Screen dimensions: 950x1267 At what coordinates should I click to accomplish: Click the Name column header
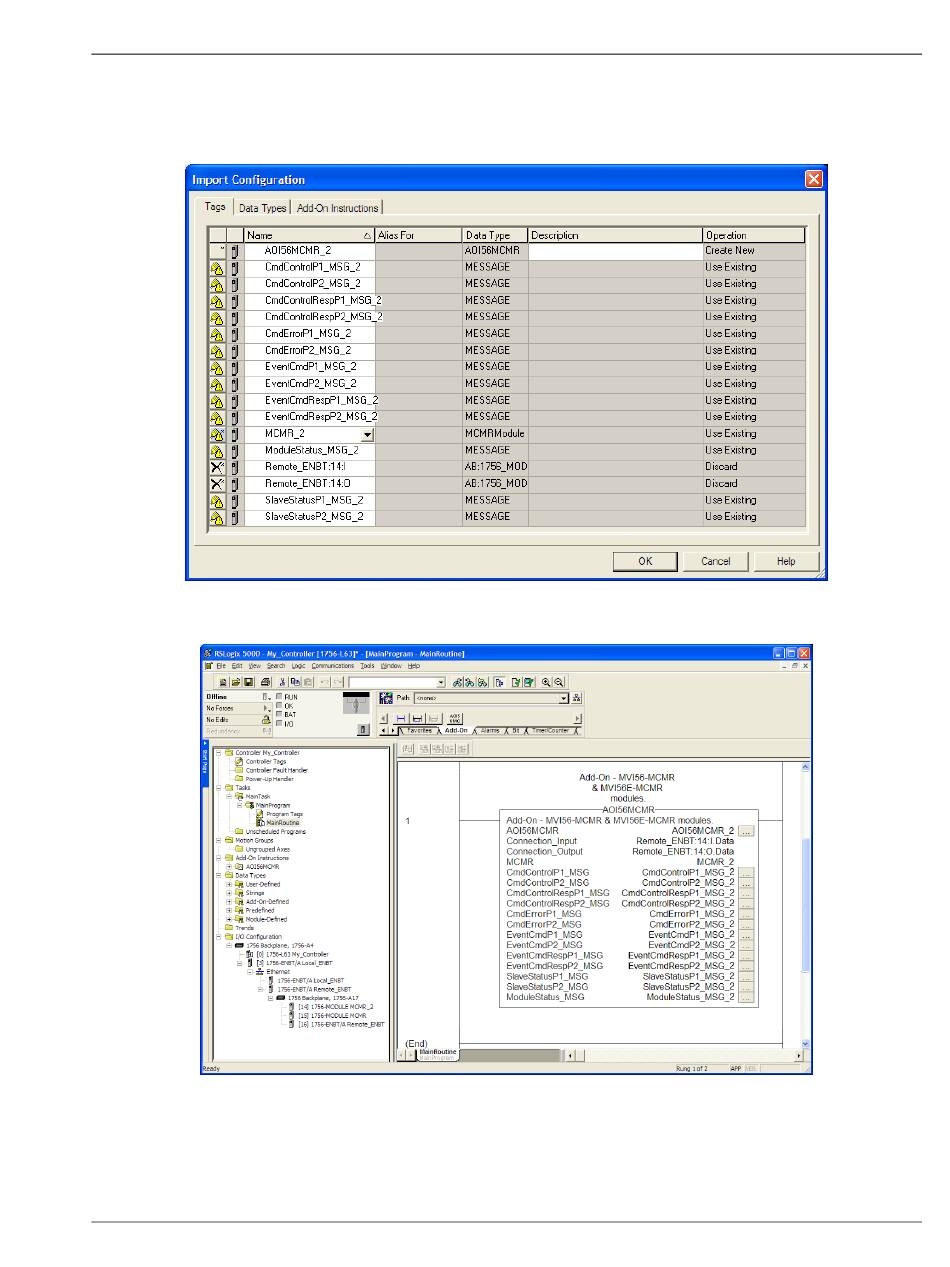click(x=310, y=235)
